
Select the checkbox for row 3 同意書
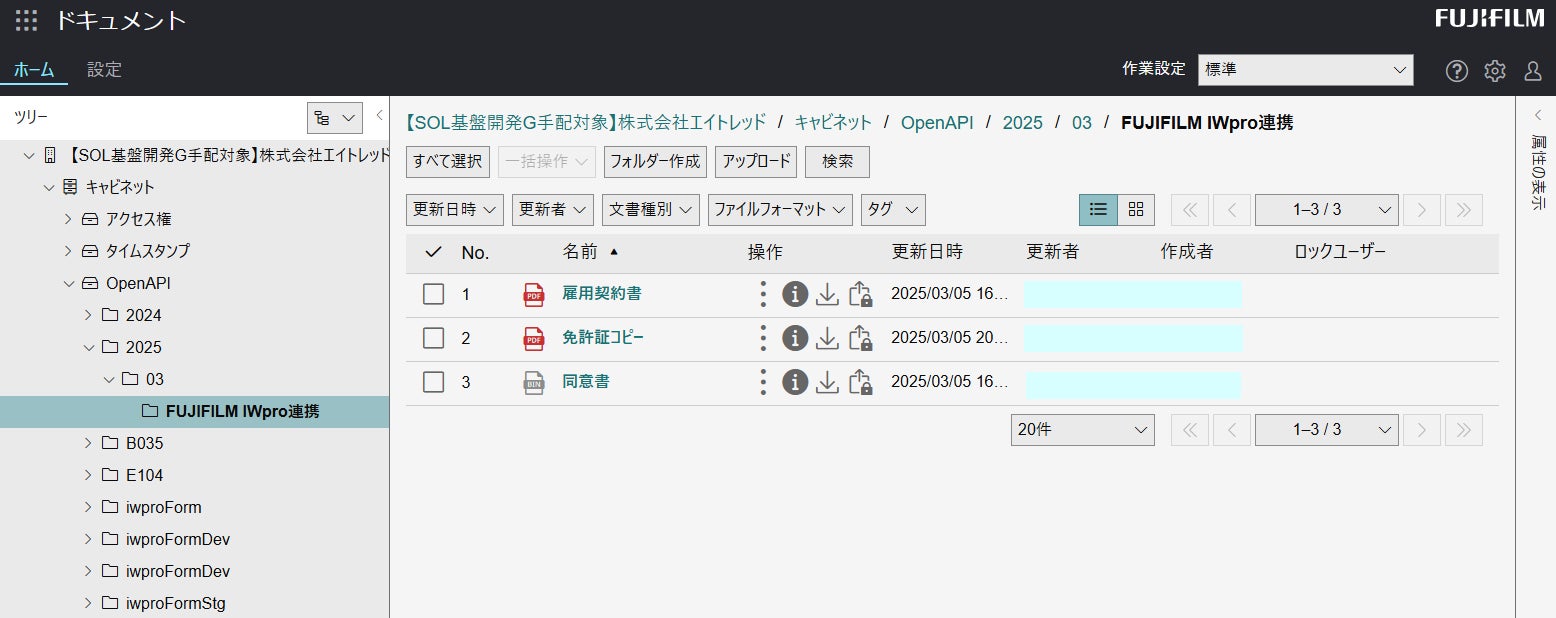click(433, 382)
